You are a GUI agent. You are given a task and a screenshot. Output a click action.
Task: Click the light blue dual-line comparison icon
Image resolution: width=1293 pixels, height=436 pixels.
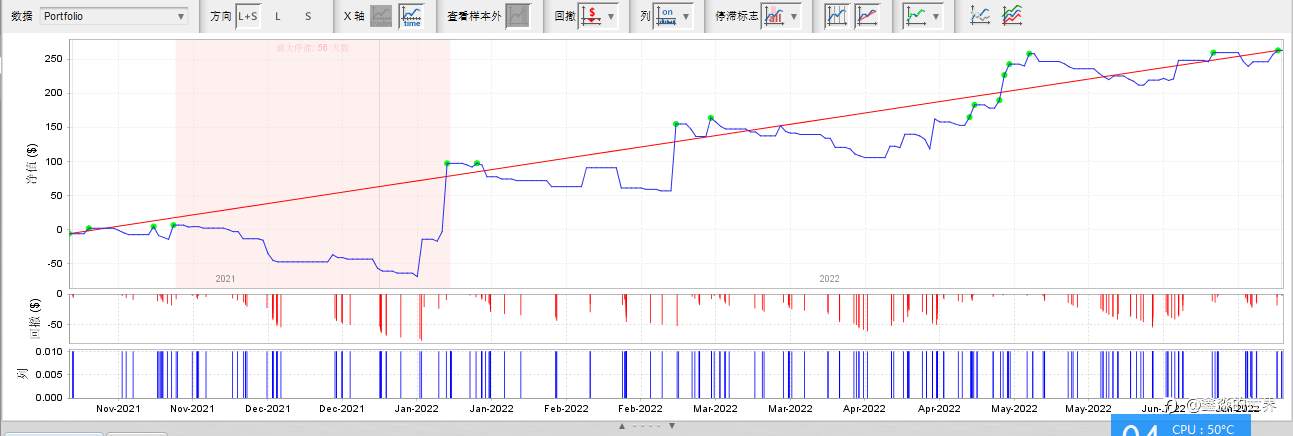pos(981,16)
